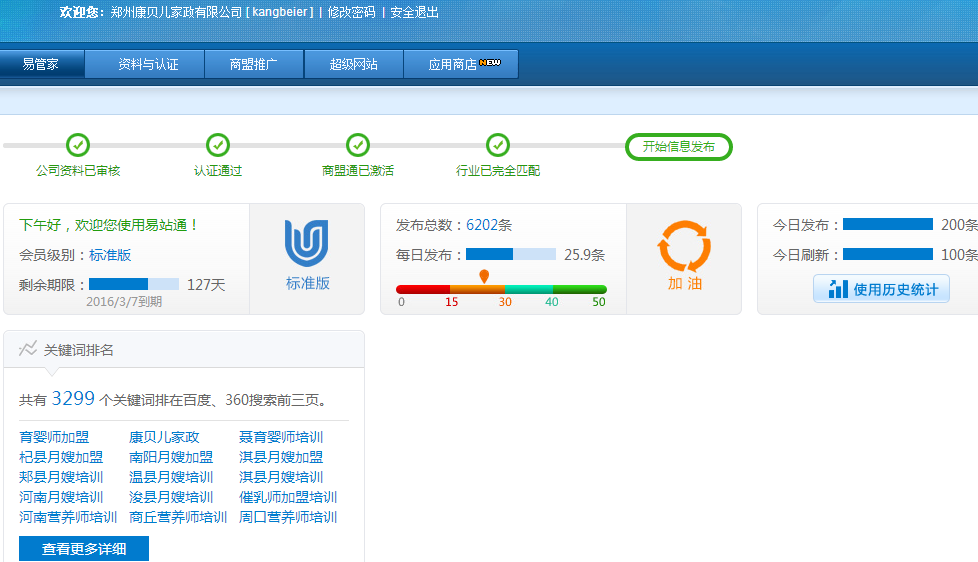The width and height of the screenshot is (978, 562).
Task: Open keyword 浚县月嫂培训
Action: (171, 497)
